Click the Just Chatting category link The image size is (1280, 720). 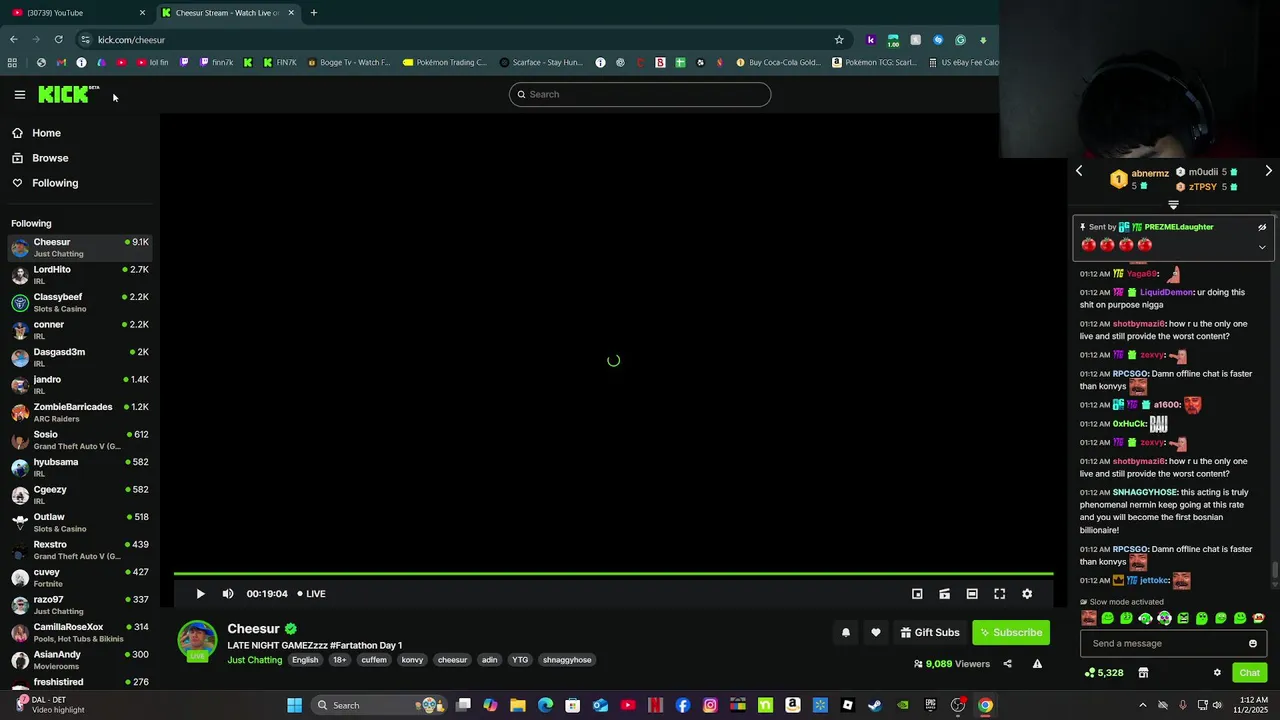tap(255, 660)
